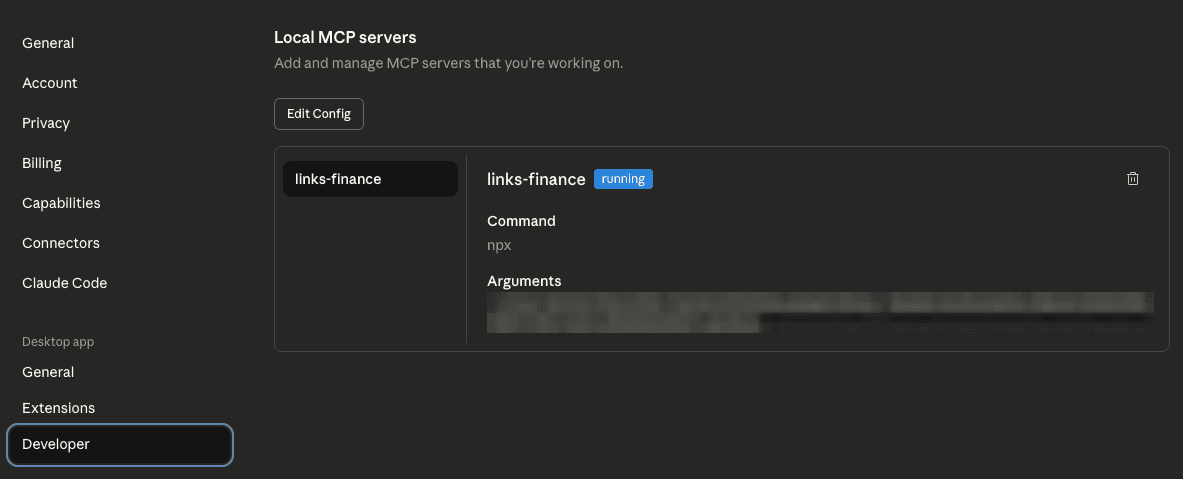Click the npx command value

coord(499,245)
